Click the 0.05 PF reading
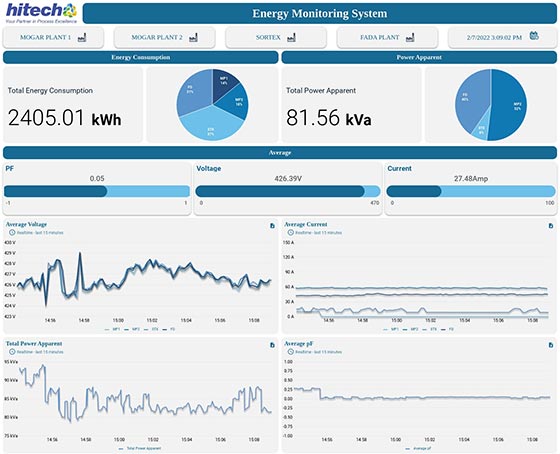 97,179
